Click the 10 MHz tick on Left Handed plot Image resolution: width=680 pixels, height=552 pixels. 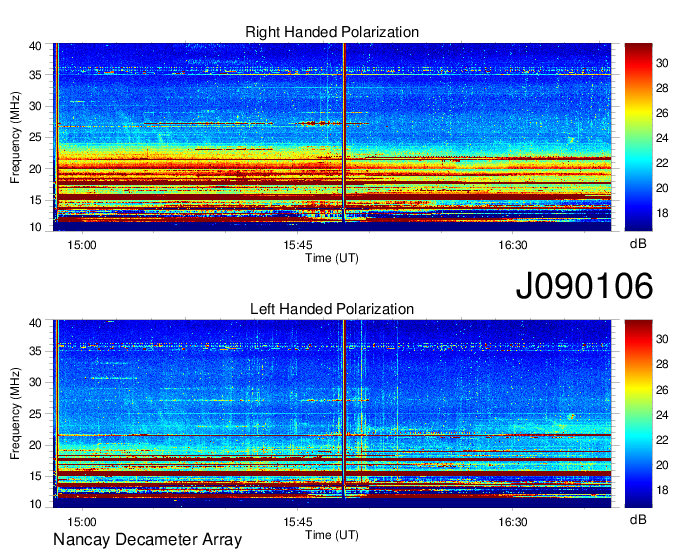(36, 504)
